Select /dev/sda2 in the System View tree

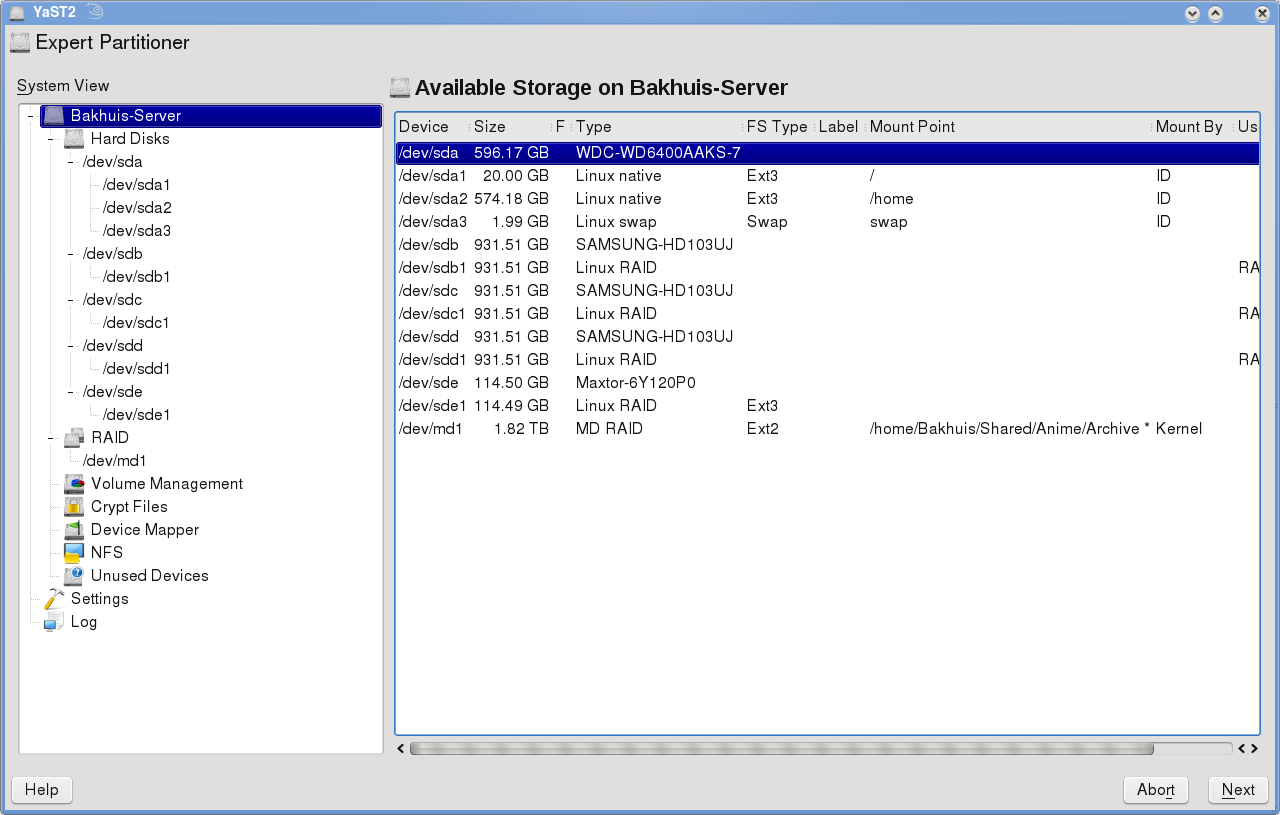(x=137, y=208)
